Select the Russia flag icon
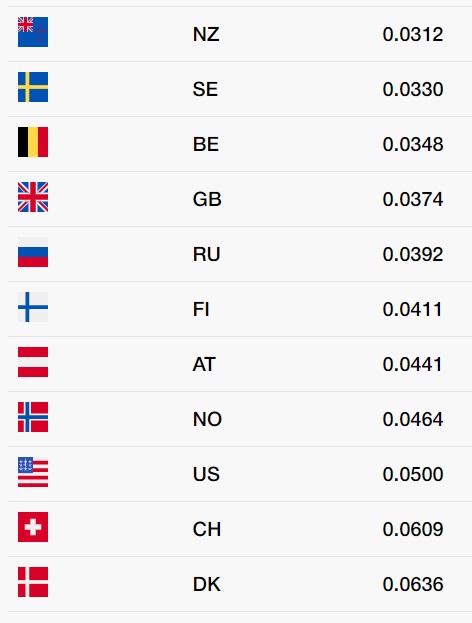472x623 pixels. [33, 252]
